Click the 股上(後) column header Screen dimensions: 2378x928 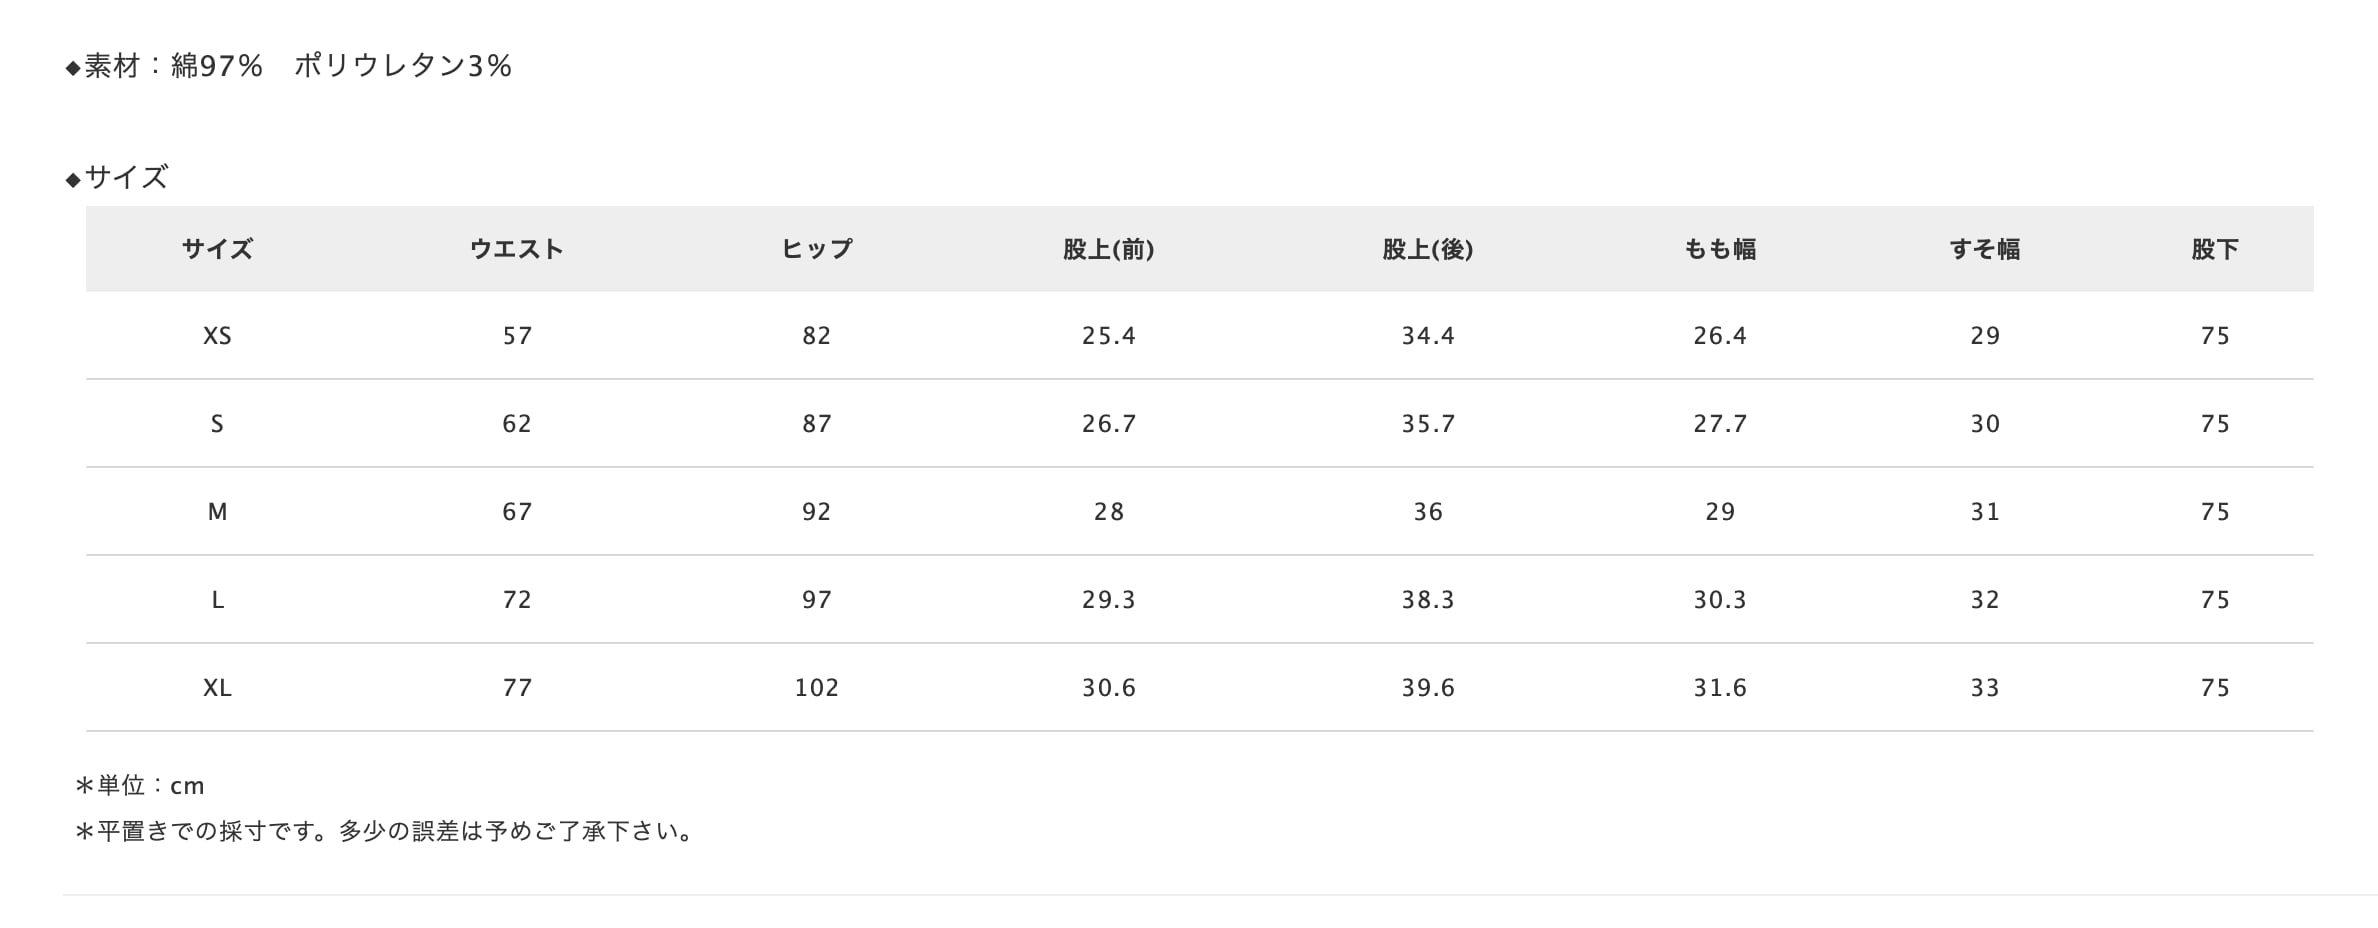point(1427,249)
